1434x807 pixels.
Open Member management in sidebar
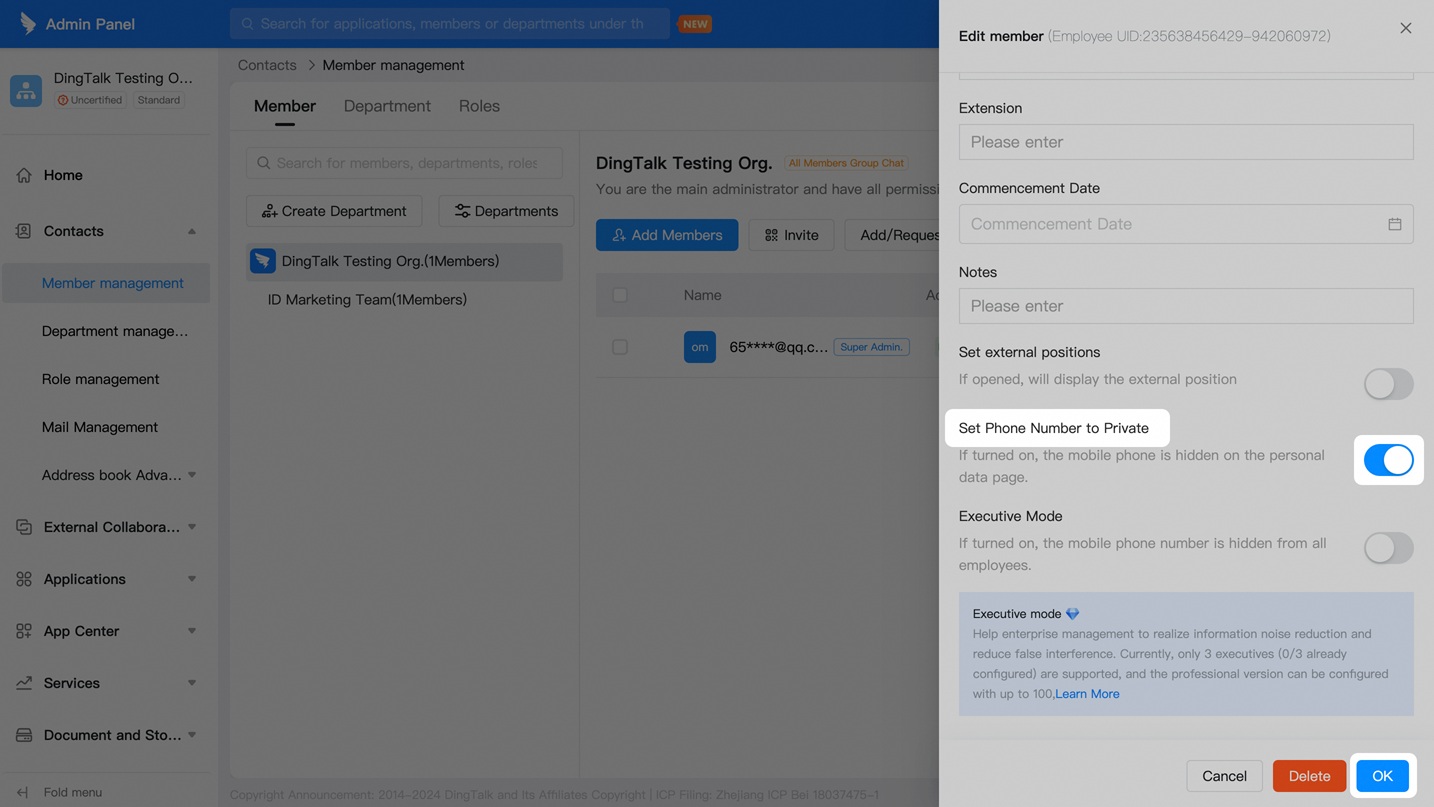click(x=107, y=283)
